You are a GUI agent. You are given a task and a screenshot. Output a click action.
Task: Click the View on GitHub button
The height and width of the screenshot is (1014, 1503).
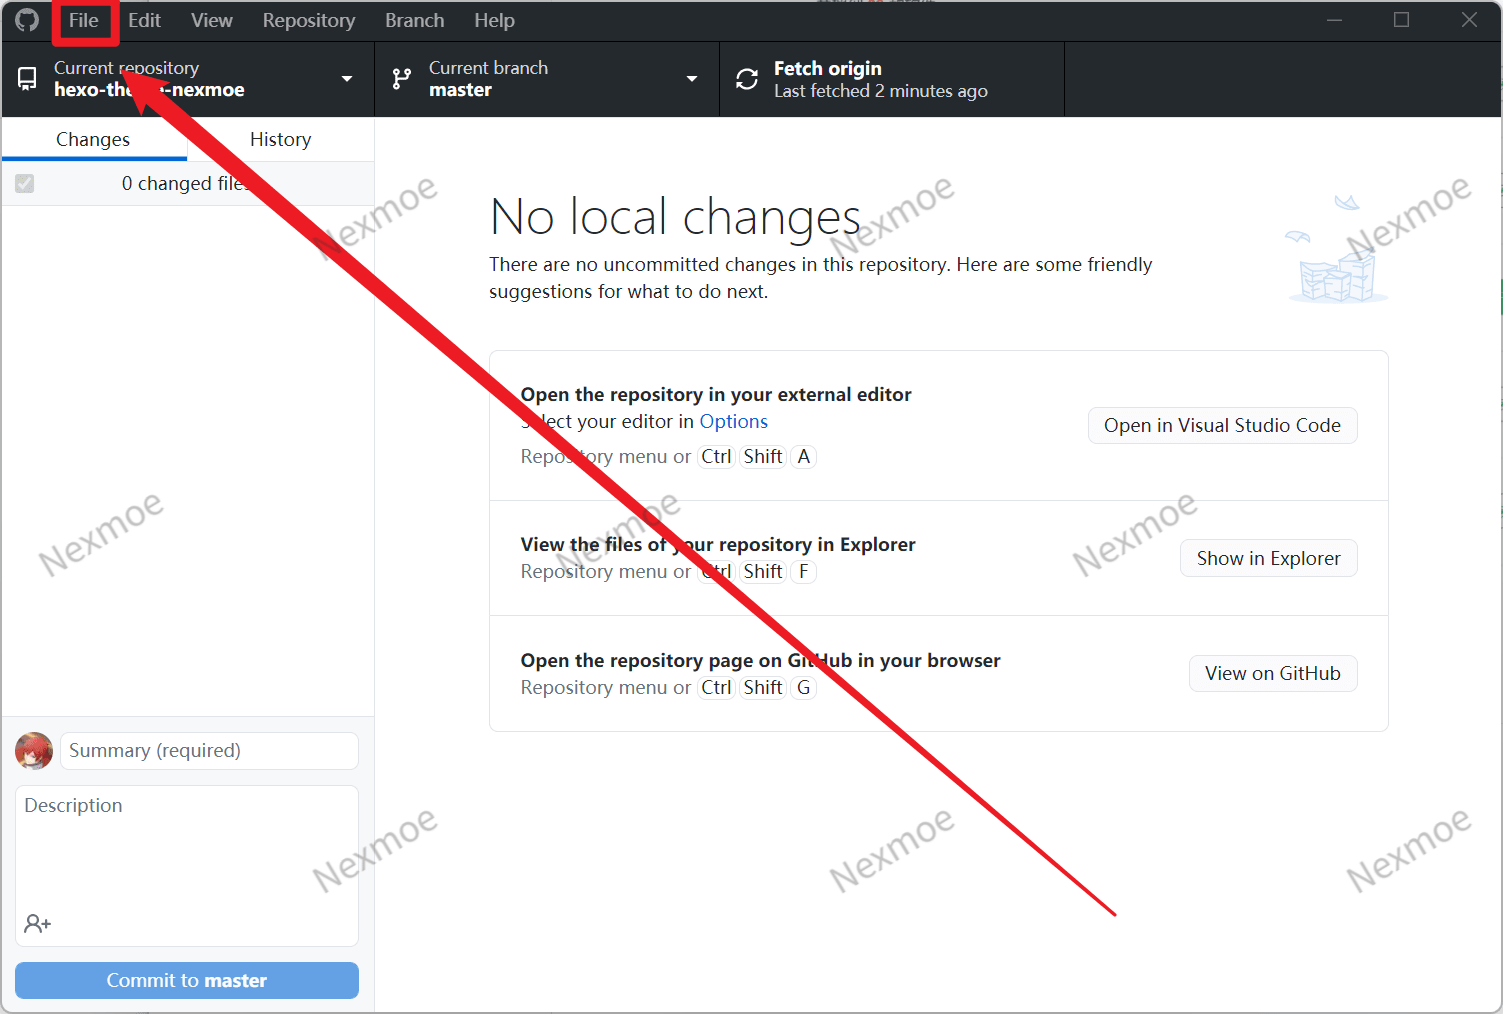point(1272,674)
